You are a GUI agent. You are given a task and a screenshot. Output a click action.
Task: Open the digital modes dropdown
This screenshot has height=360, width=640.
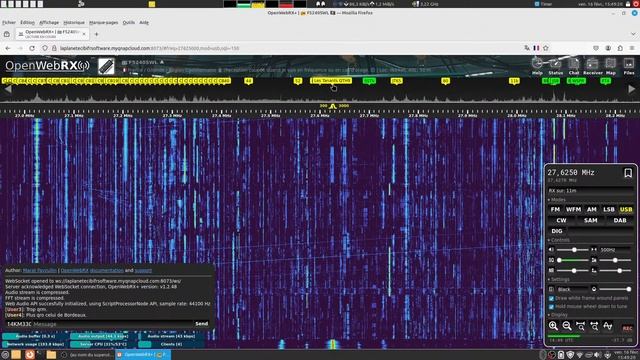click(600, 231)
